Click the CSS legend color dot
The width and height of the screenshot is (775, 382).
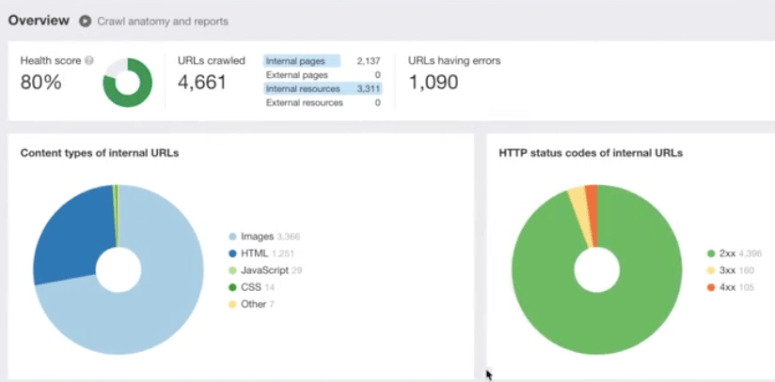232,287
